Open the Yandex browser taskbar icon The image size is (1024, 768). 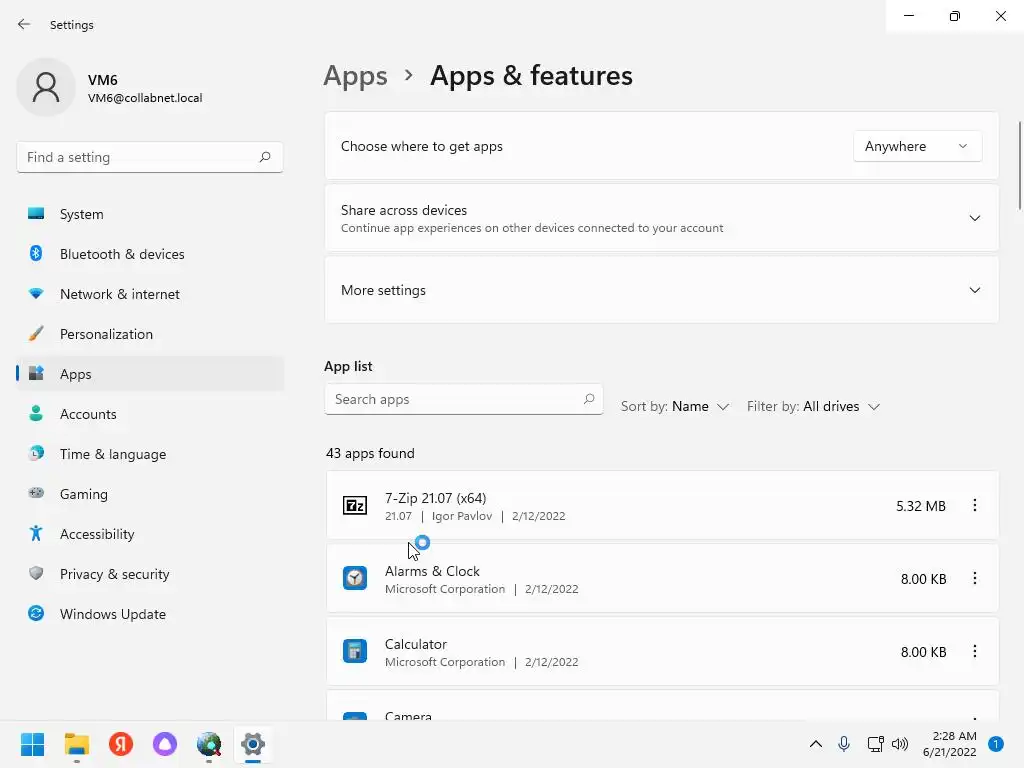(121, 744)
